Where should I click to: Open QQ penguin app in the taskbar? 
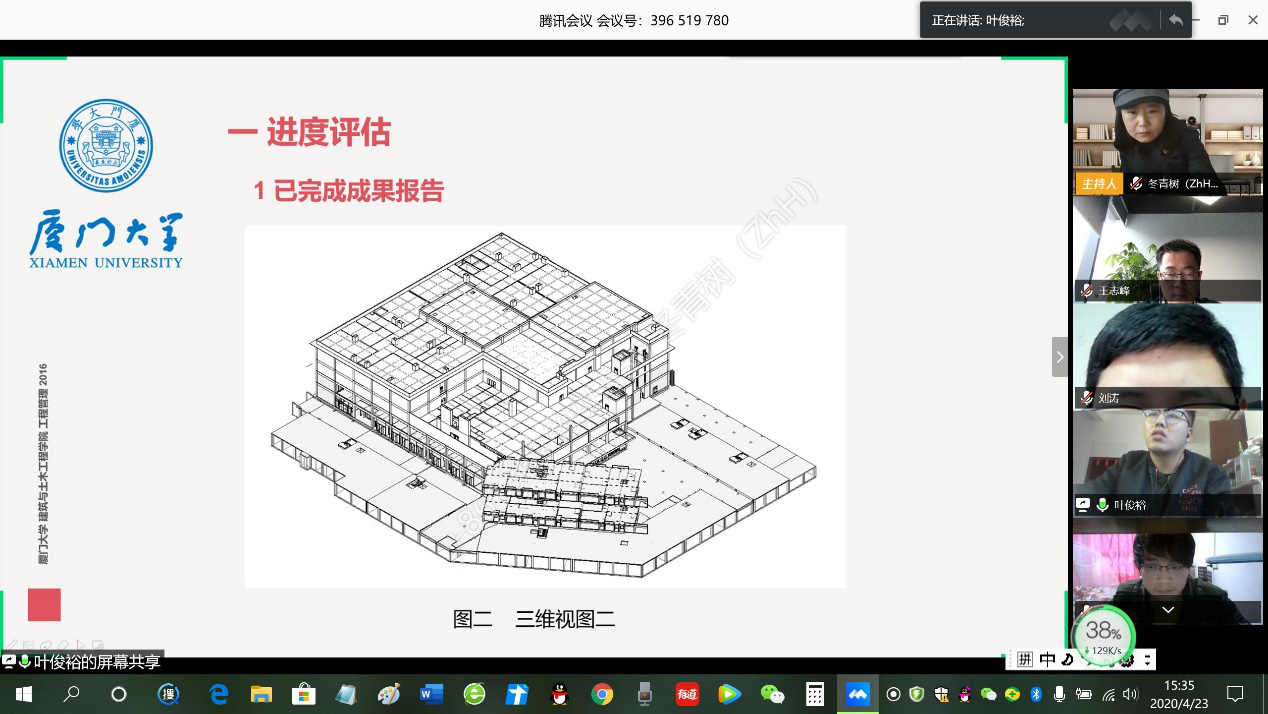pos(559,694)
